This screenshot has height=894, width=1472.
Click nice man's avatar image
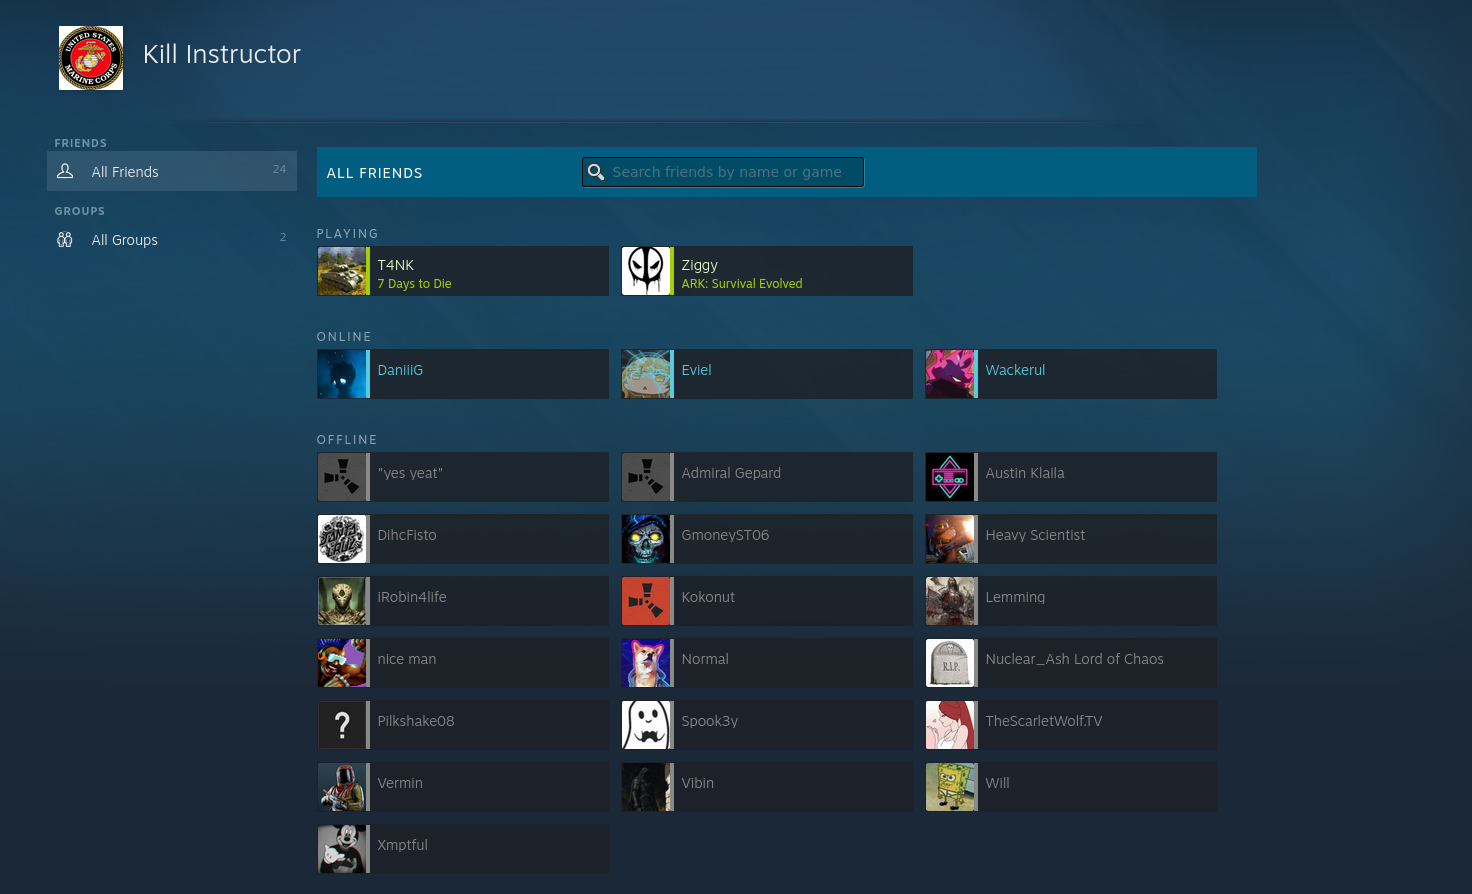coord(342,663)
